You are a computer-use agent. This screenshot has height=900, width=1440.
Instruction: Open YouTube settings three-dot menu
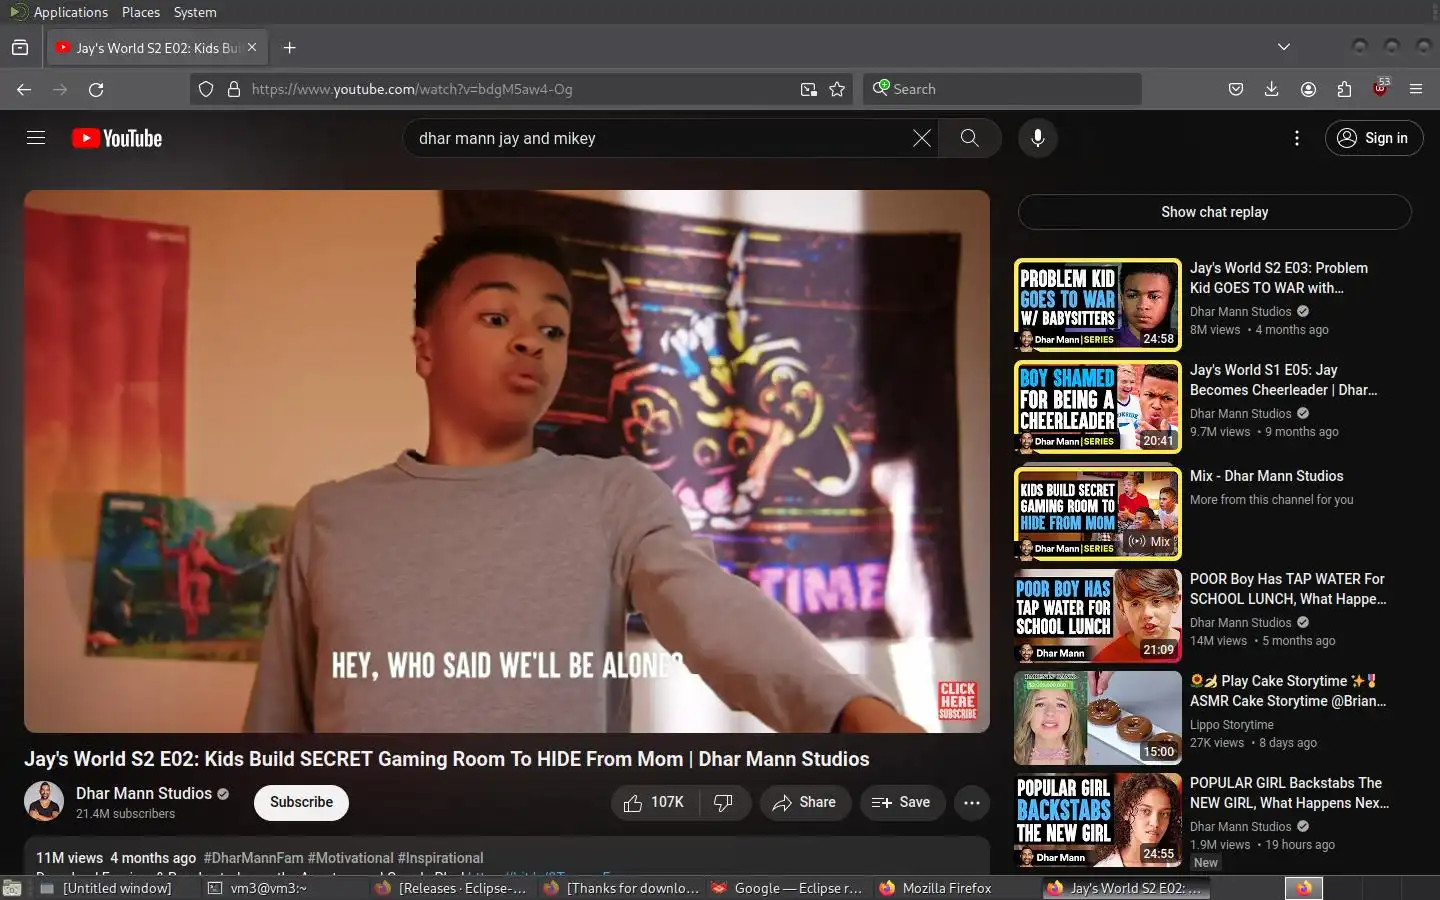[x=1297, y=138]
